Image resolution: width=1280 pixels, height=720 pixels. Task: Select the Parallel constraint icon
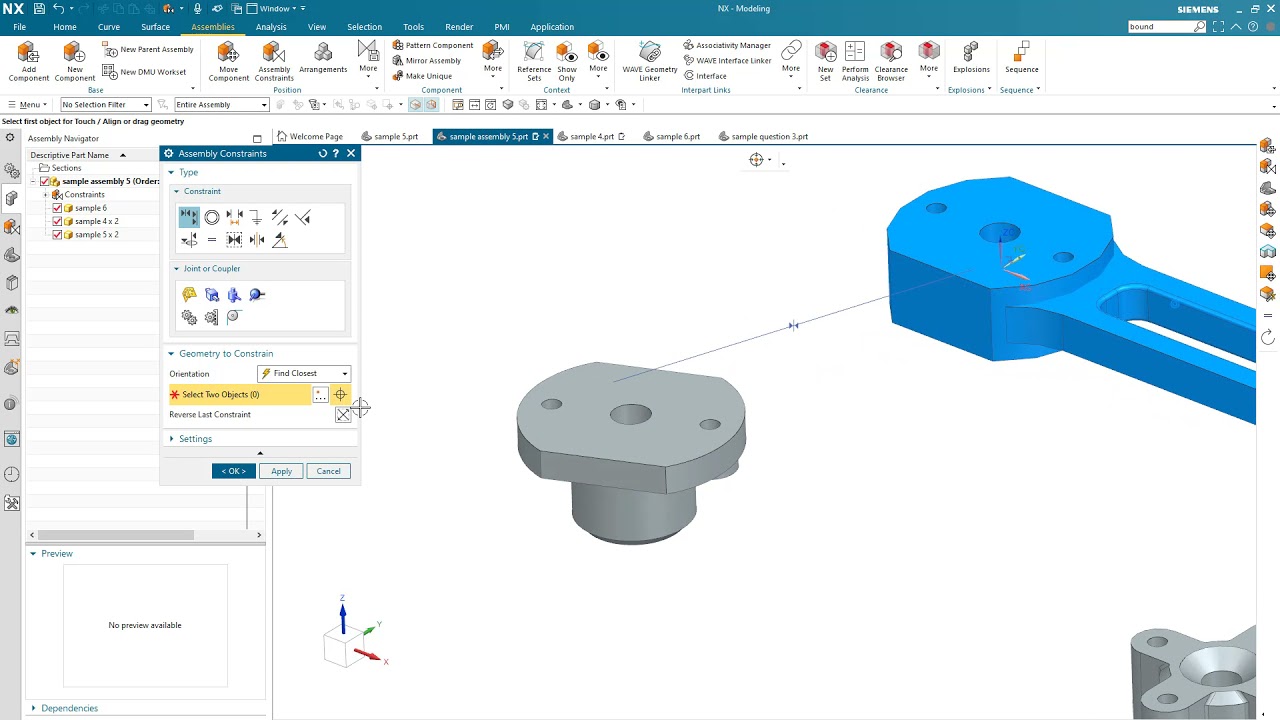(x=280, y=217)
